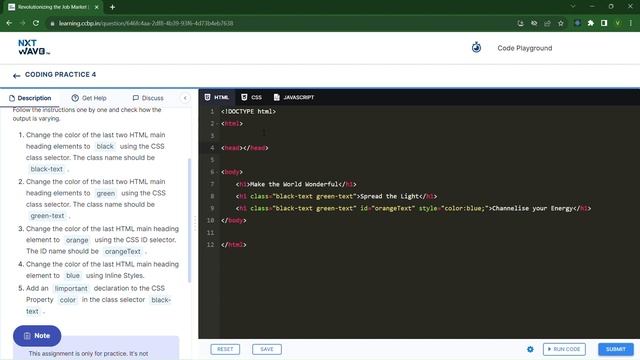Click the share icon in address bar
The image size is (640, 360).
(x=547, y=23)
